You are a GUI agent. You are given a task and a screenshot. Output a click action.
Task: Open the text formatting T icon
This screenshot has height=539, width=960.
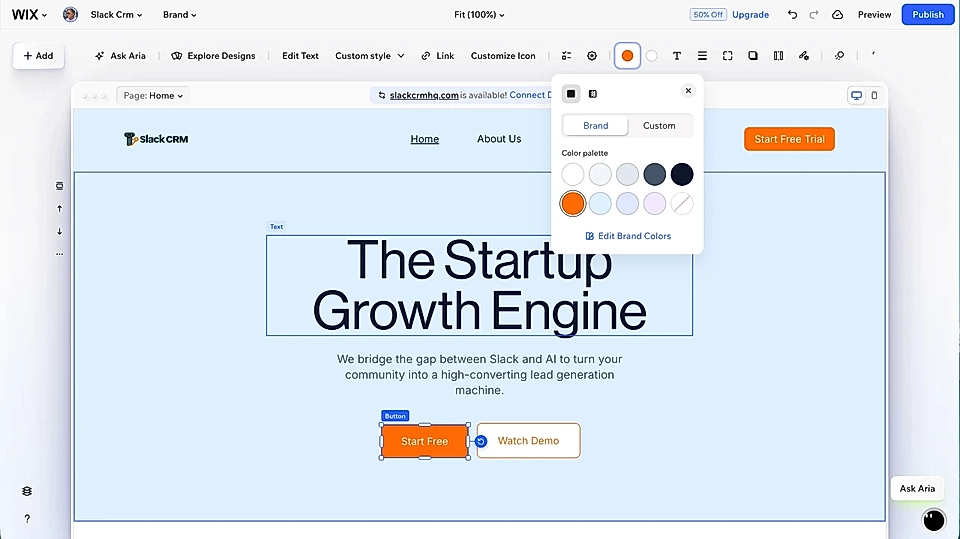click(677, 56)
